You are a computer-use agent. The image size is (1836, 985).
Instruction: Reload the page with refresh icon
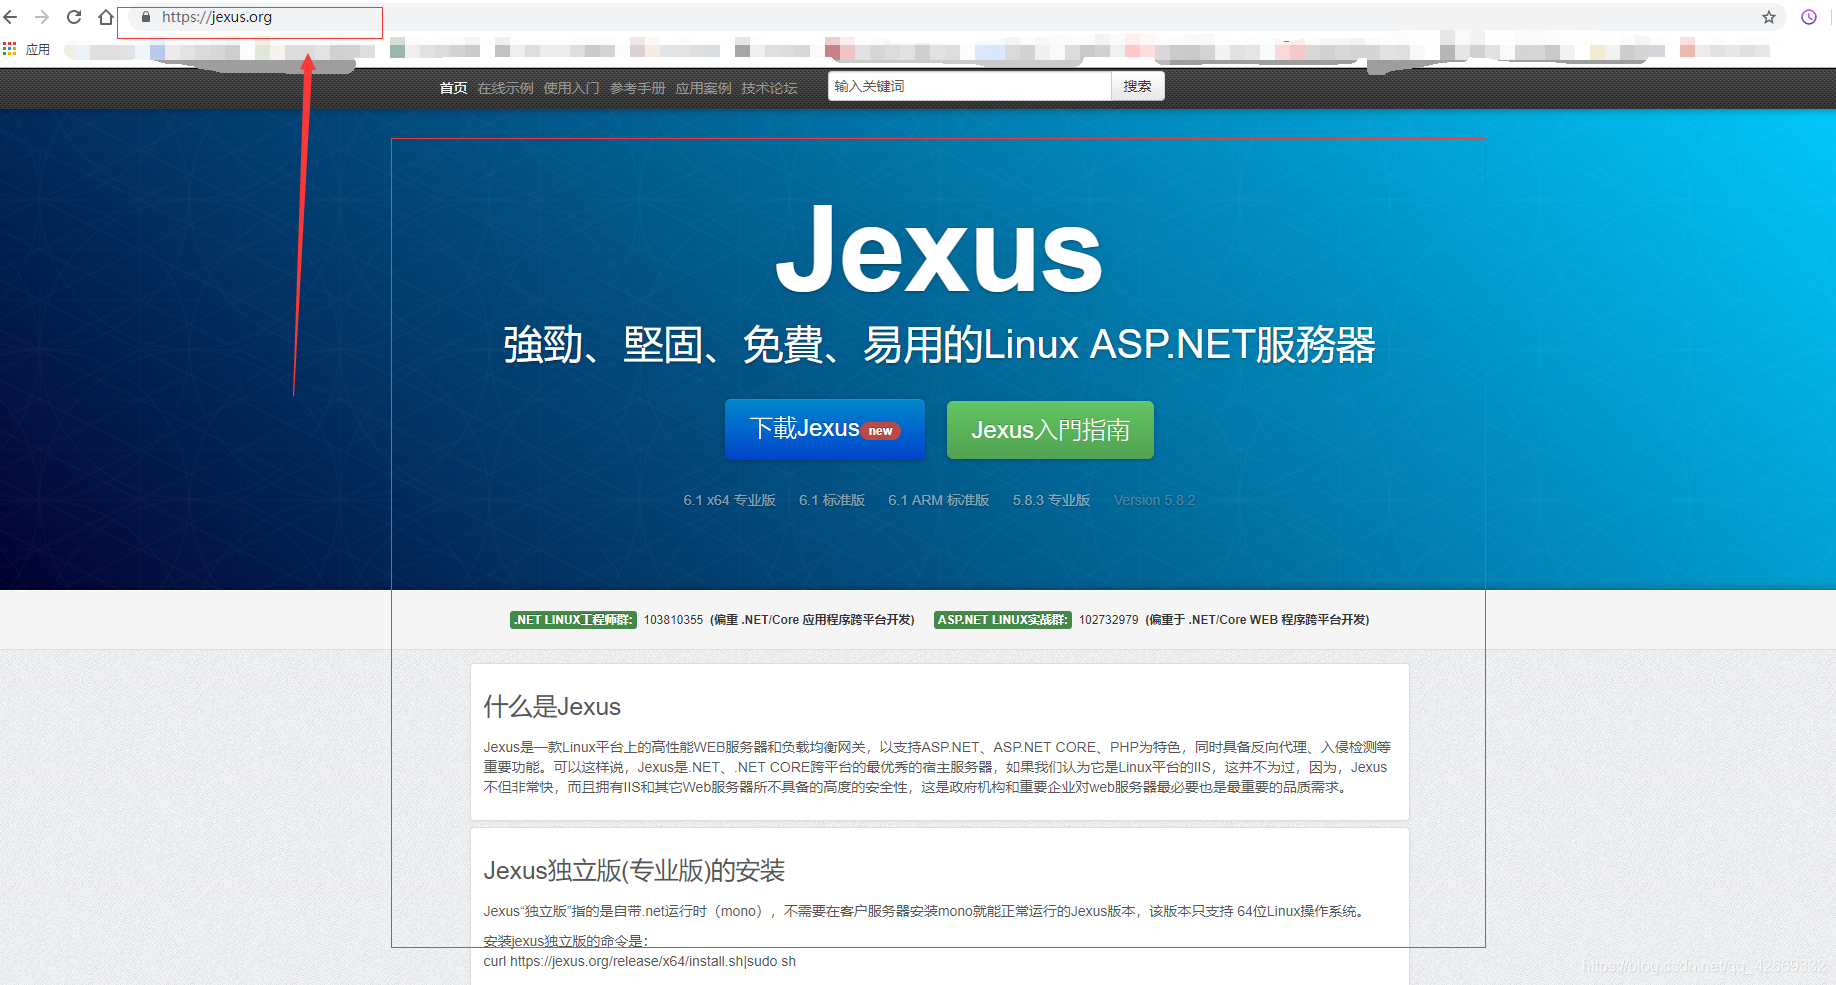[x=74, y=17]
